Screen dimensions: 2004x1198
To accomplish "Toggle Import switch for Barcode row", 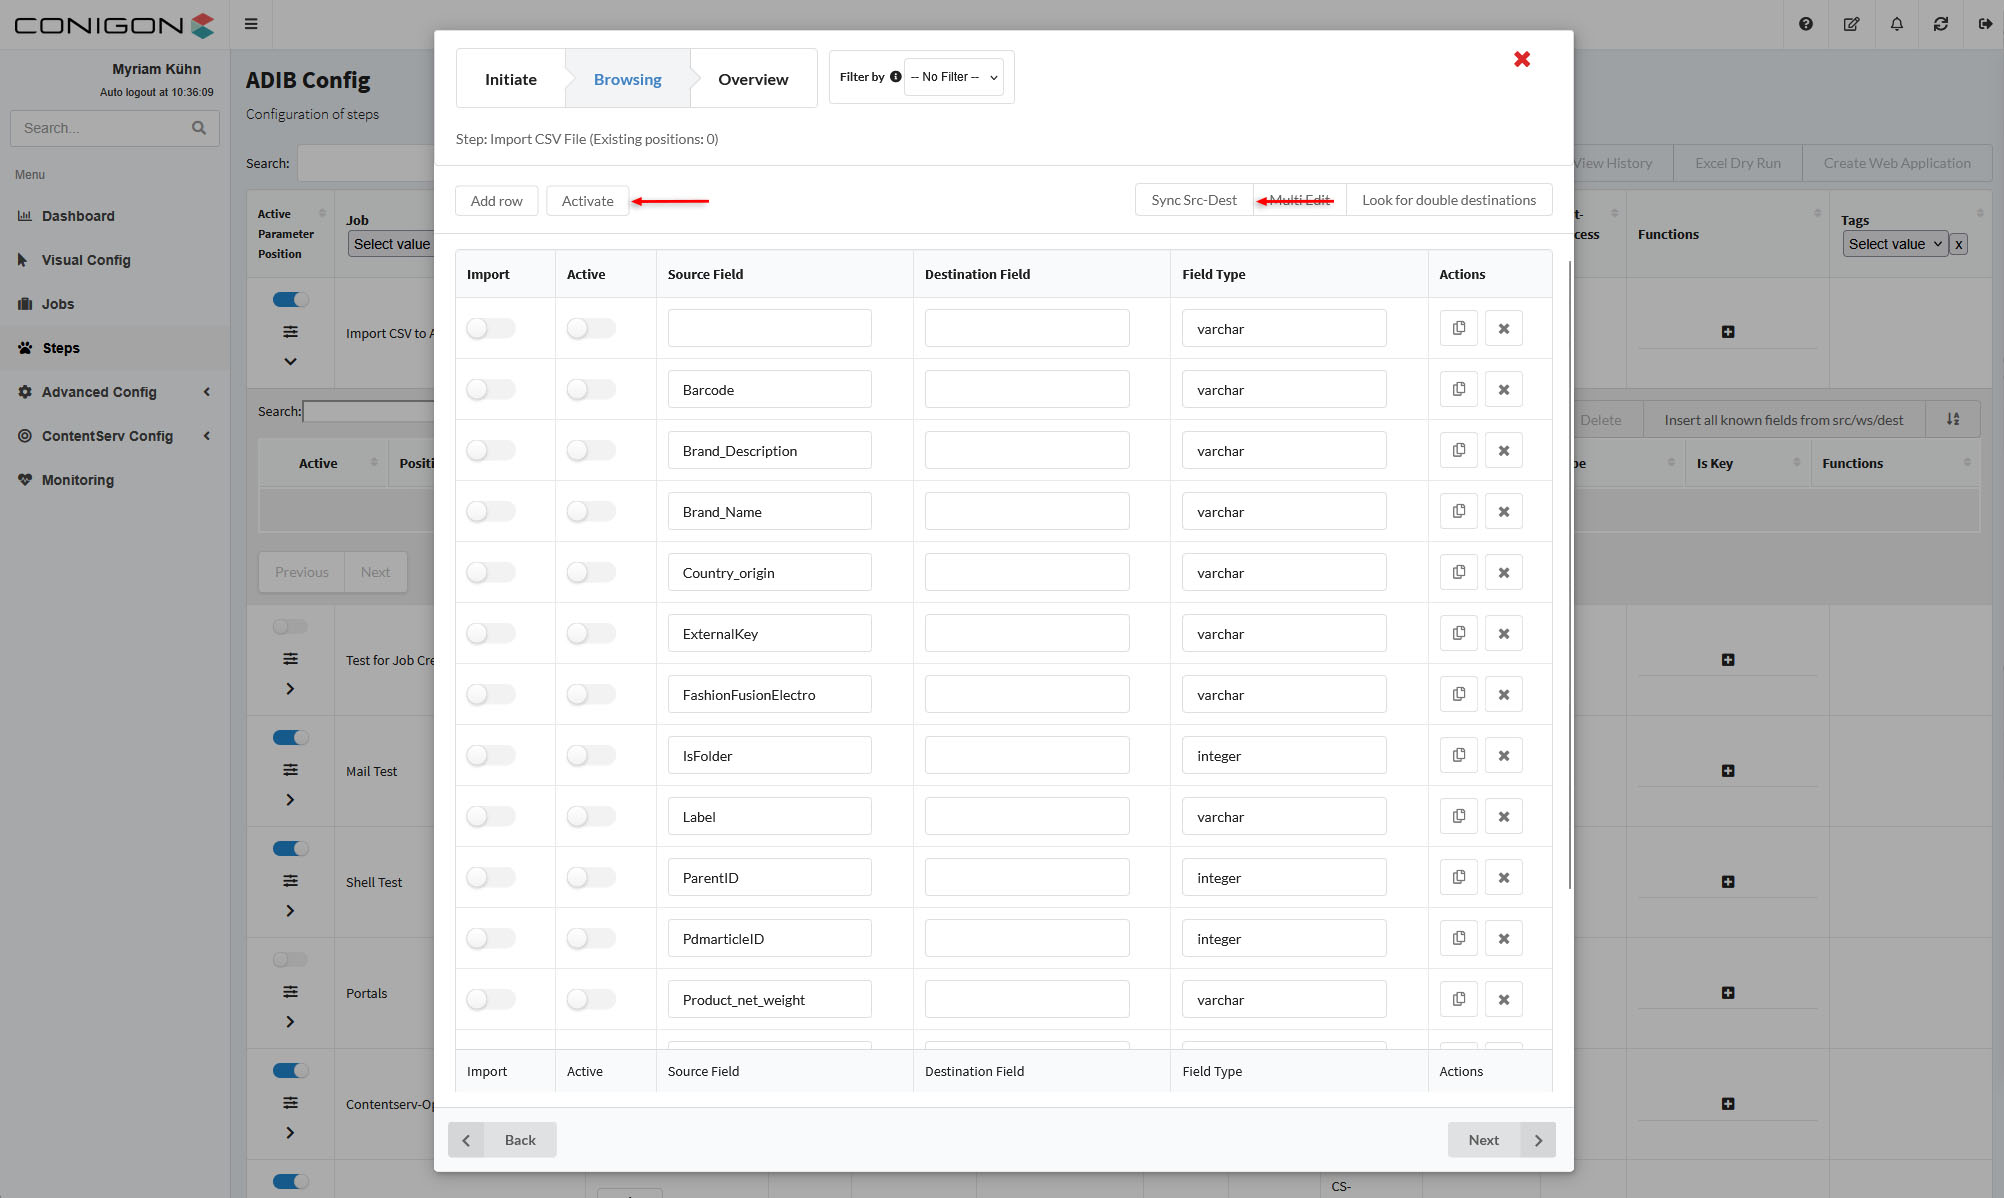I will coord(490,389).
